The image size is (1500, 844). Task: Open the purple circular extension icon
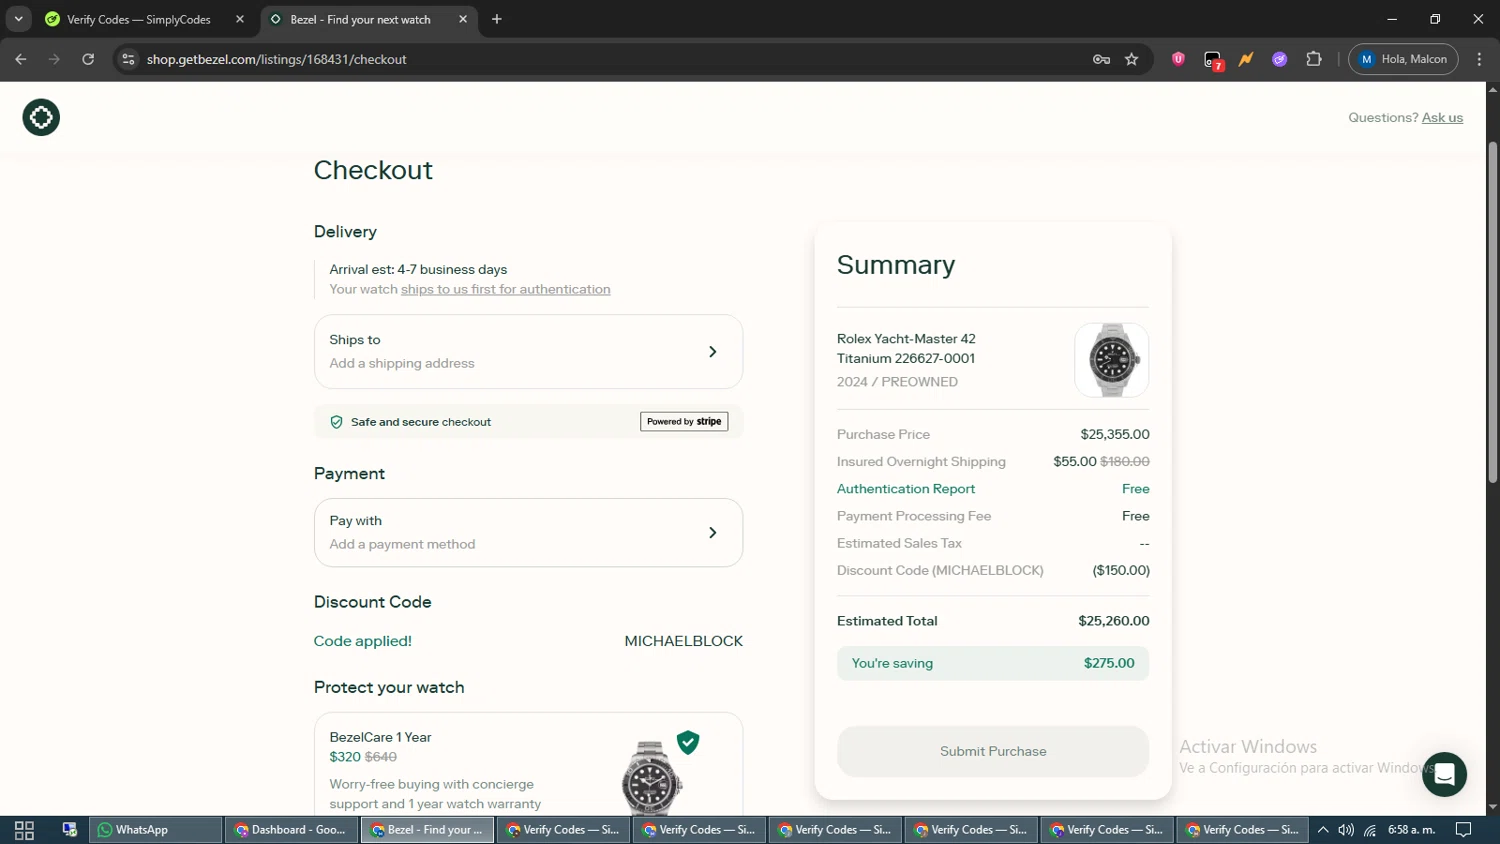[1279, 59]
